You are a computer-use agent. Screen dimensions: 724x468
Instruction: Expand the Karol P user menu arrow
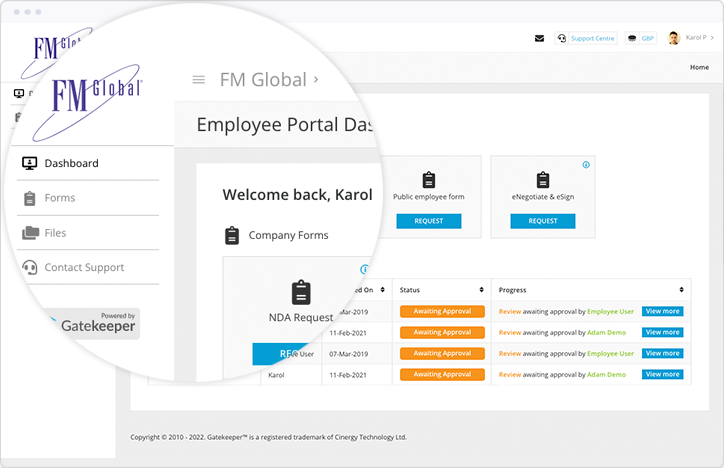[712, 38]
